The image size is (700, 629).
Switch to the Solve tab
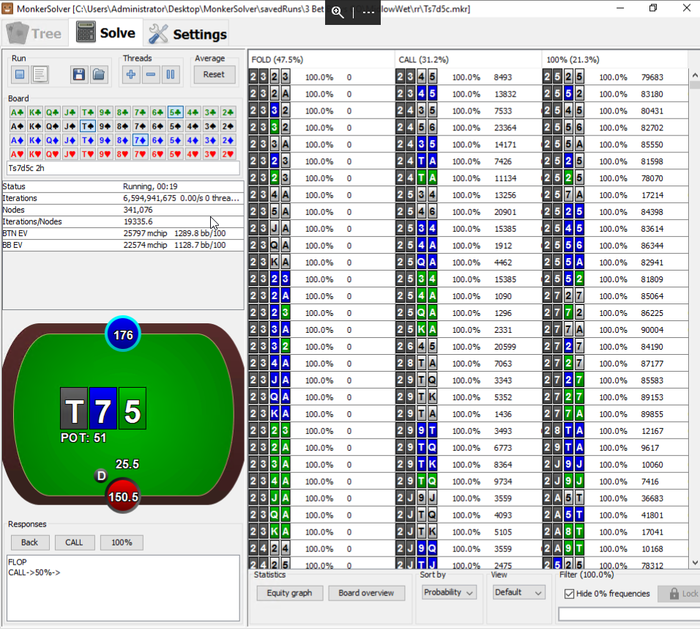point(106,33)
